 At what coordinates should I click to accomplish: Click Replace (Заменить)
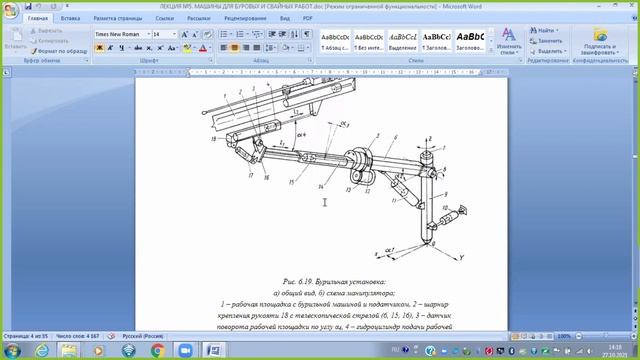[546, 41]
